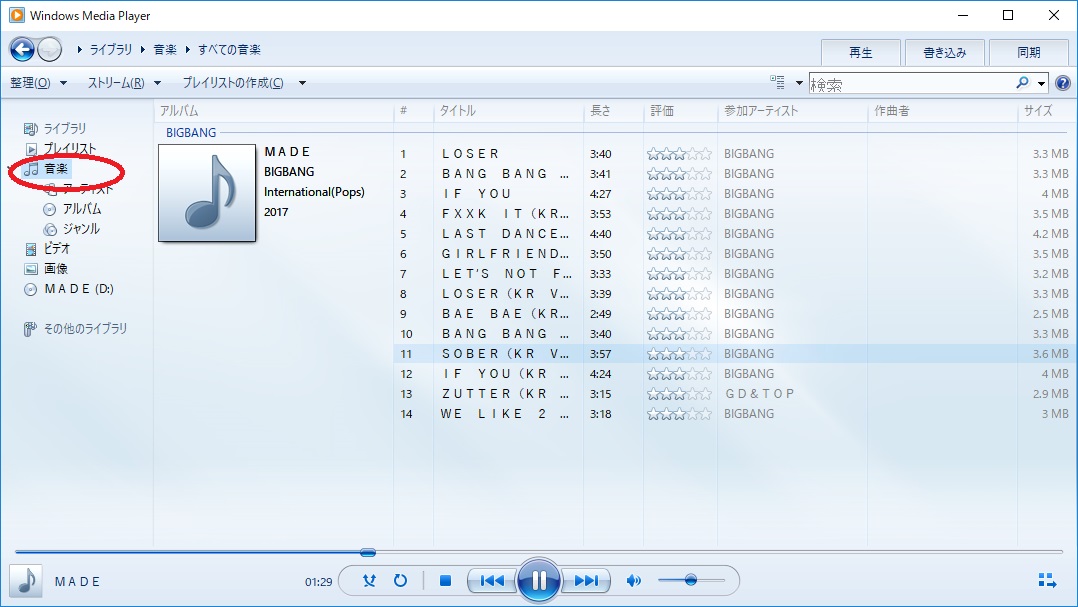Screen dimensions: 1078x607
Task: Mute the volume speaker icon
Action: coord(634,581)
